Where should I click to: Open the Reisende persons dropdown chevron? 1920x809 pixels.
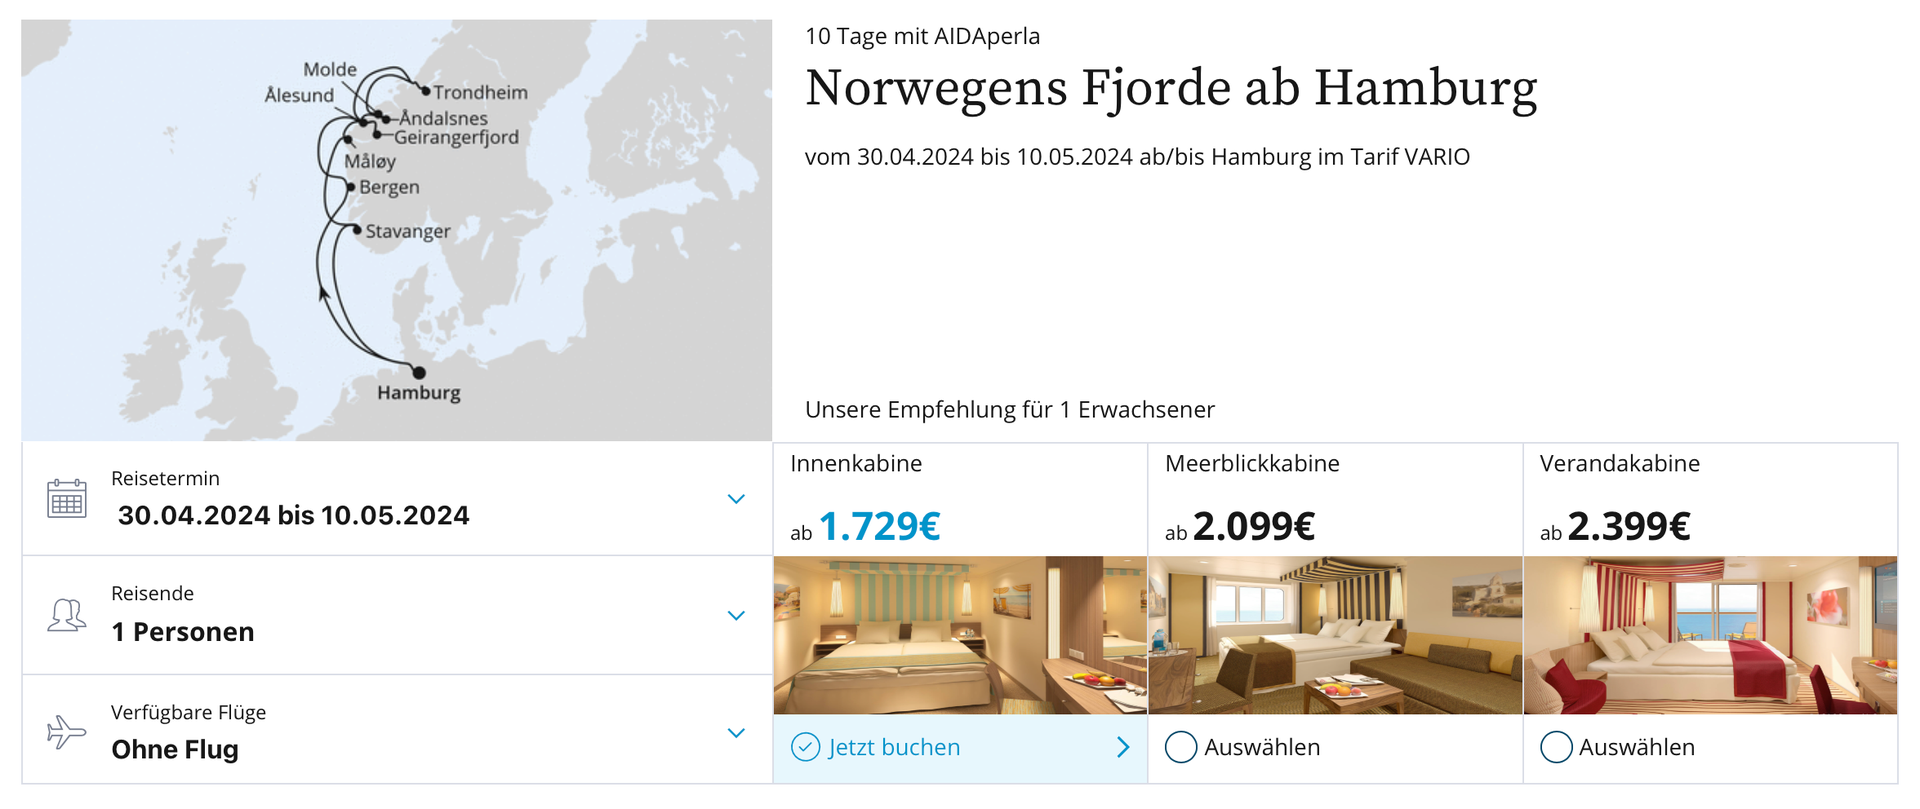[736, 616]
